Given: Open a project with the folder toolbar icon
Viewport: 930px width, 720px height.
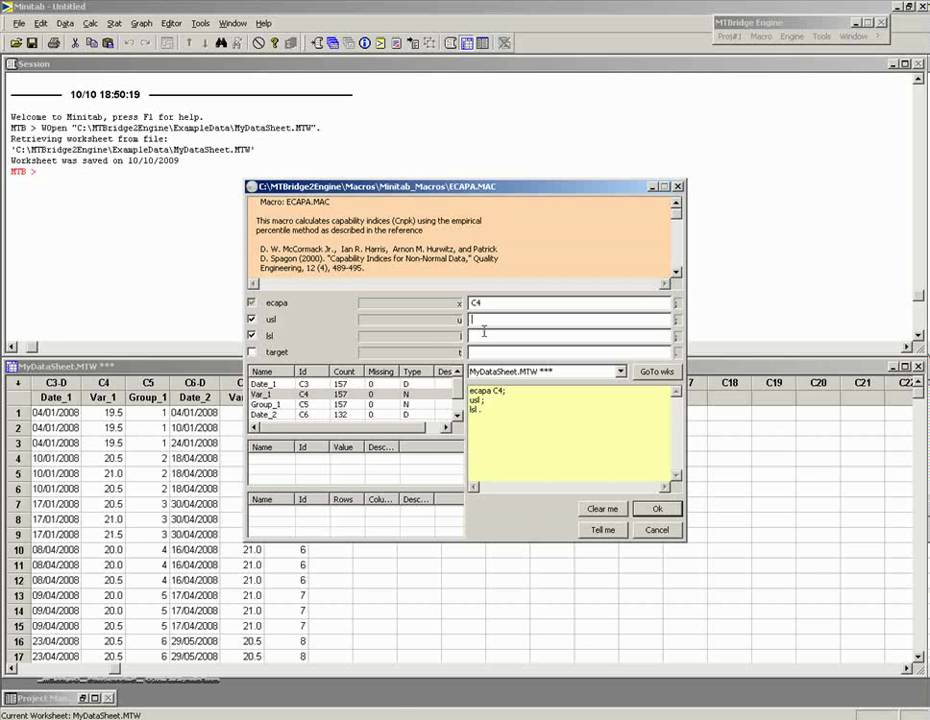Looking at the screenshot, I should click(x=16, y=43).
